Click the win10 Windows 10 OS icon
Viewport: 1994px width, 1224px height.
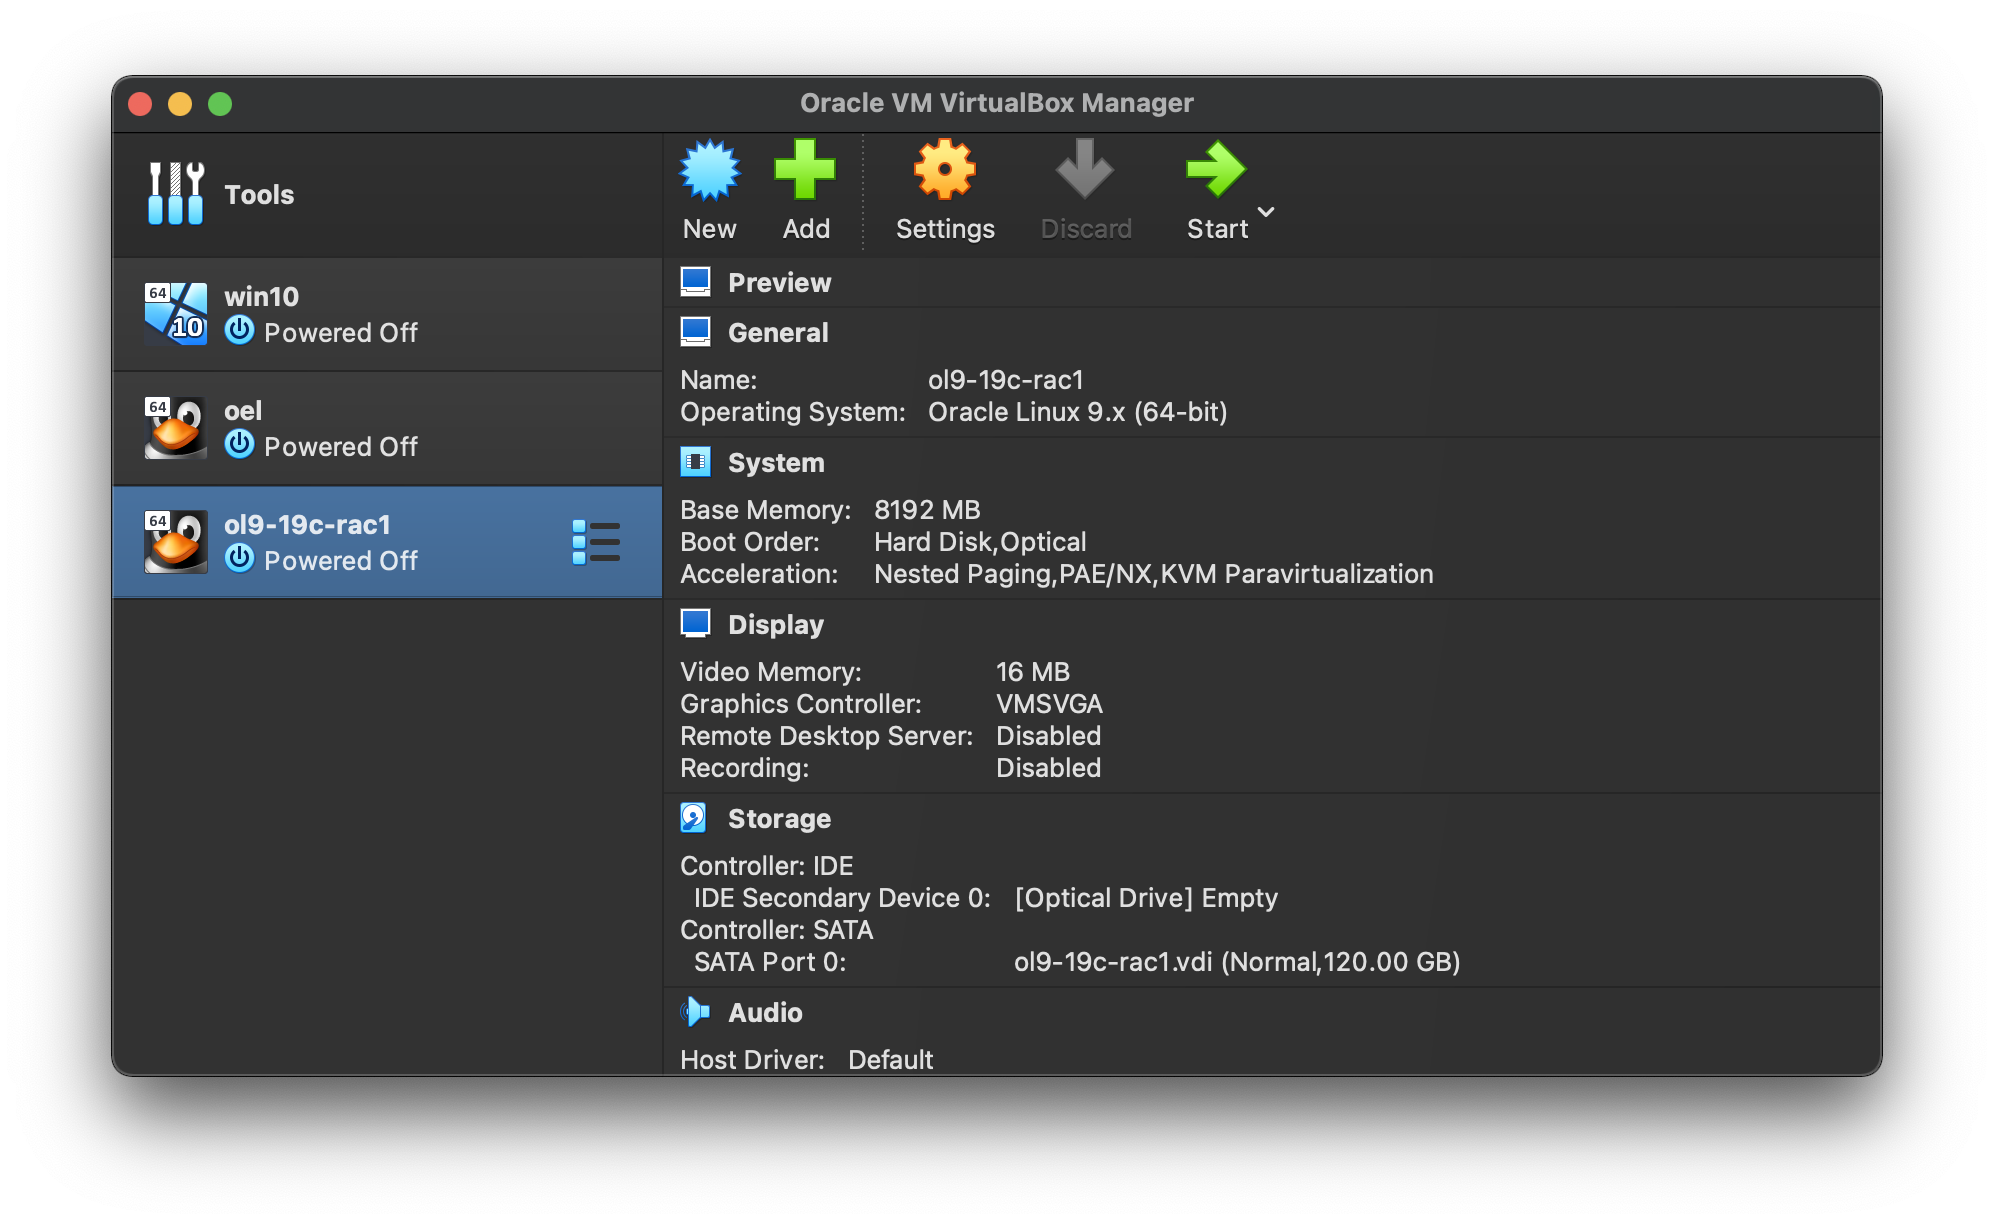coord(176,314)
